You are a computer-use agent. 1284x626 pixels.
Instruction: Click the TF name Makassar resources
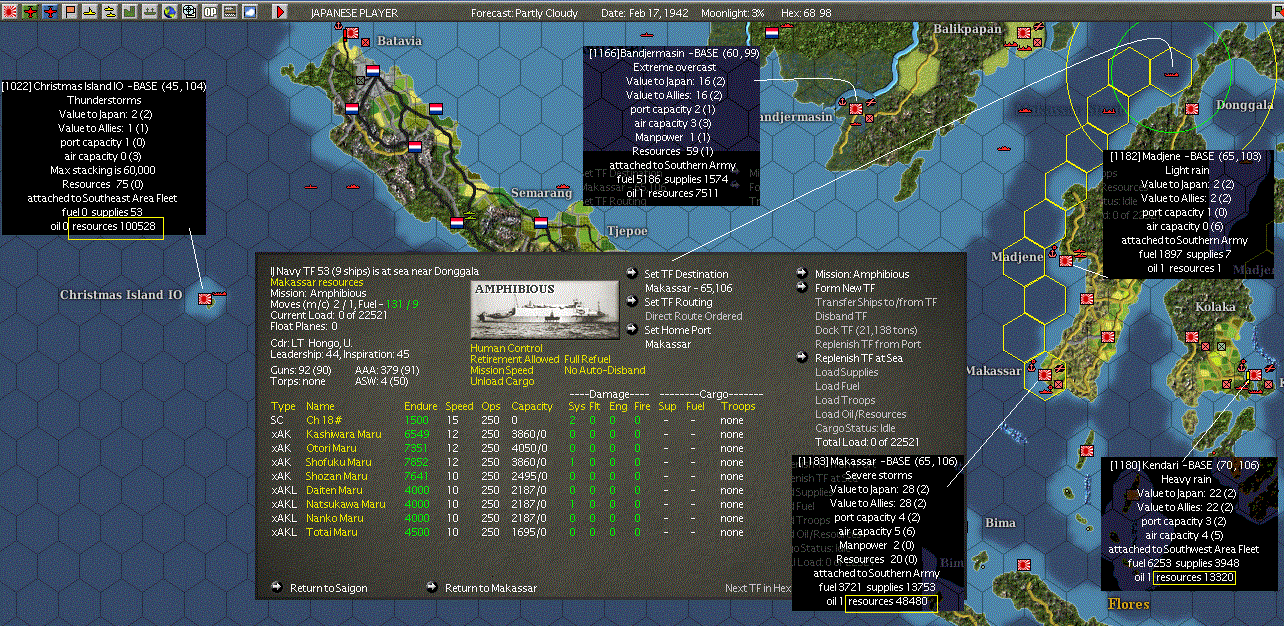317,283
